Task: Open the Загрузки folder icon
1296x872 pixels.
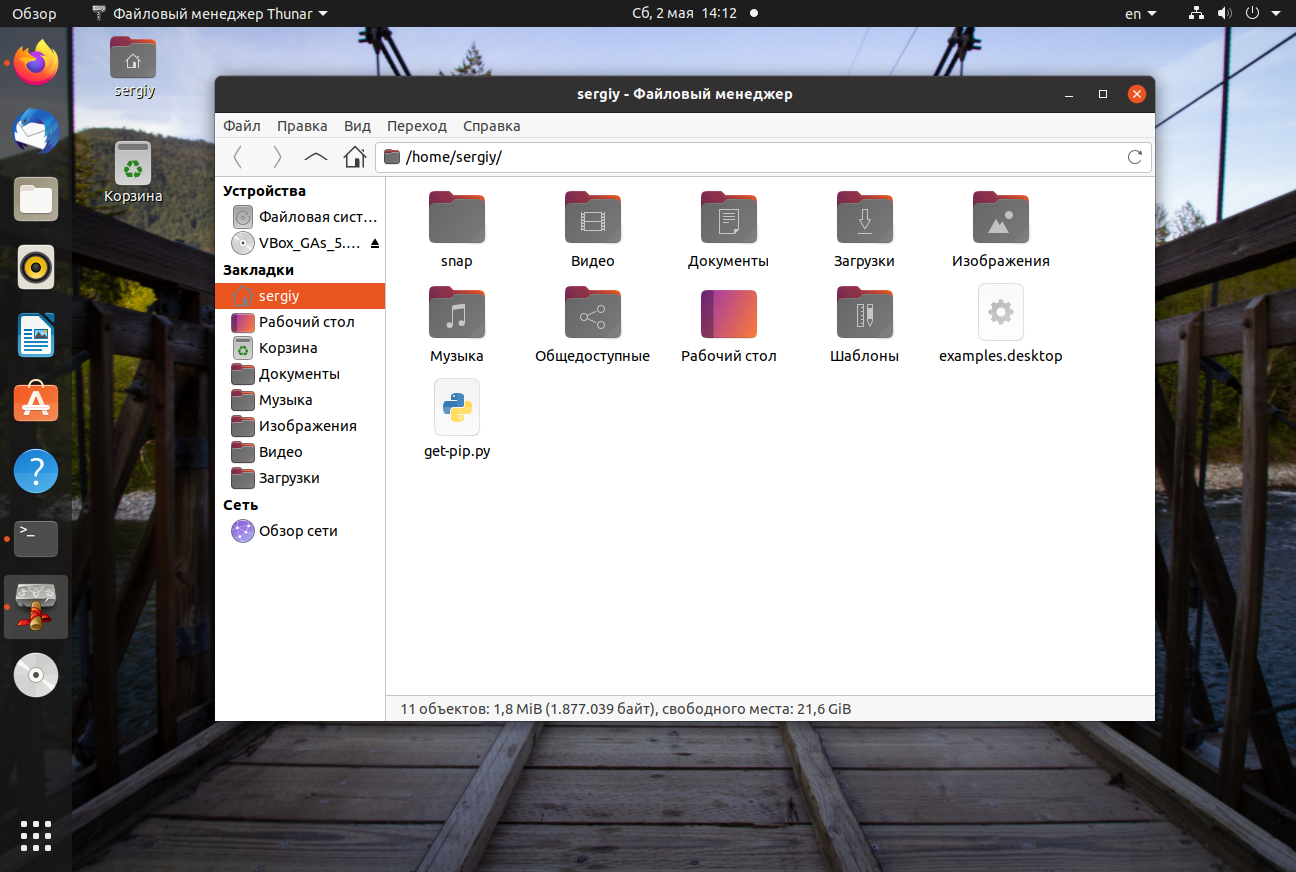Action: (x=864, y=218)
